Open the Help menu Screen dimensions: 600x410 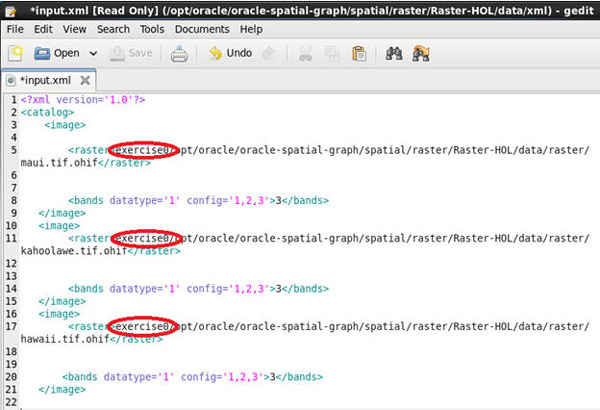click(251, 29)
